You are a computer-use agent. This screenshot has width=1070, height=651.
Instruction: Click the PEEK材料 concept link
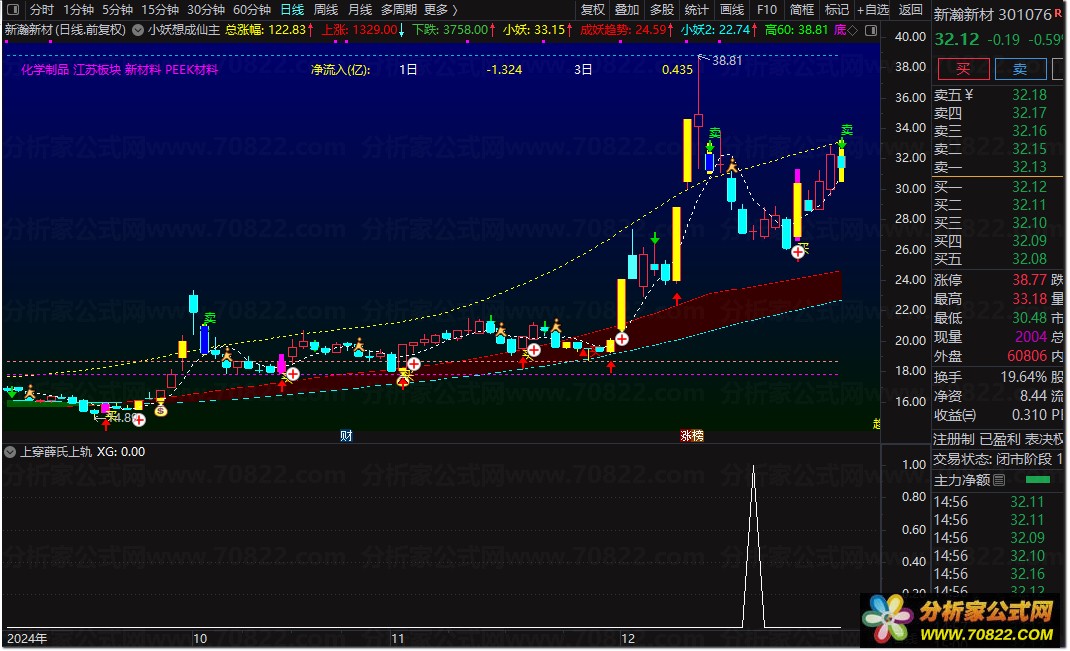click(192, 70)
